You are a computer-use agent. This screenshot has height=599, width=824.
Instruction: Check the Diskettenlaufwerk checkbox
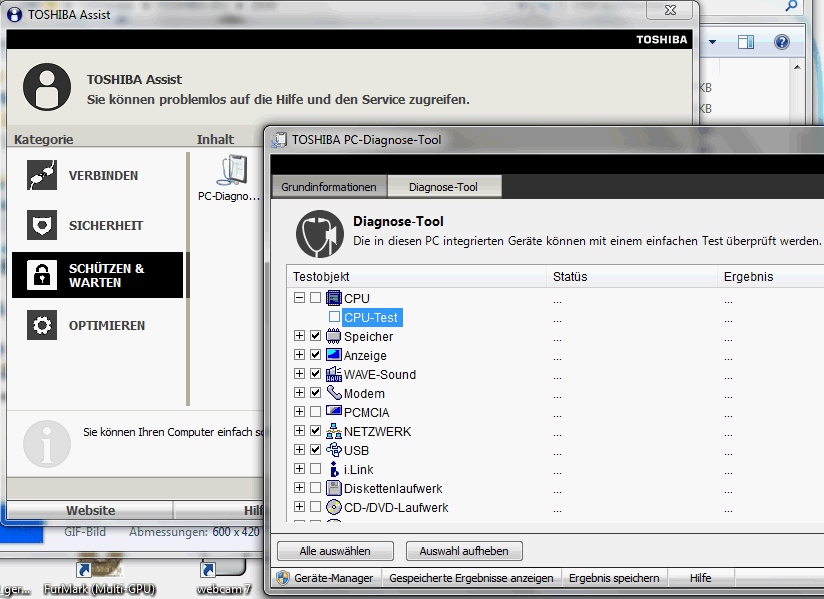tap(315, 488)
